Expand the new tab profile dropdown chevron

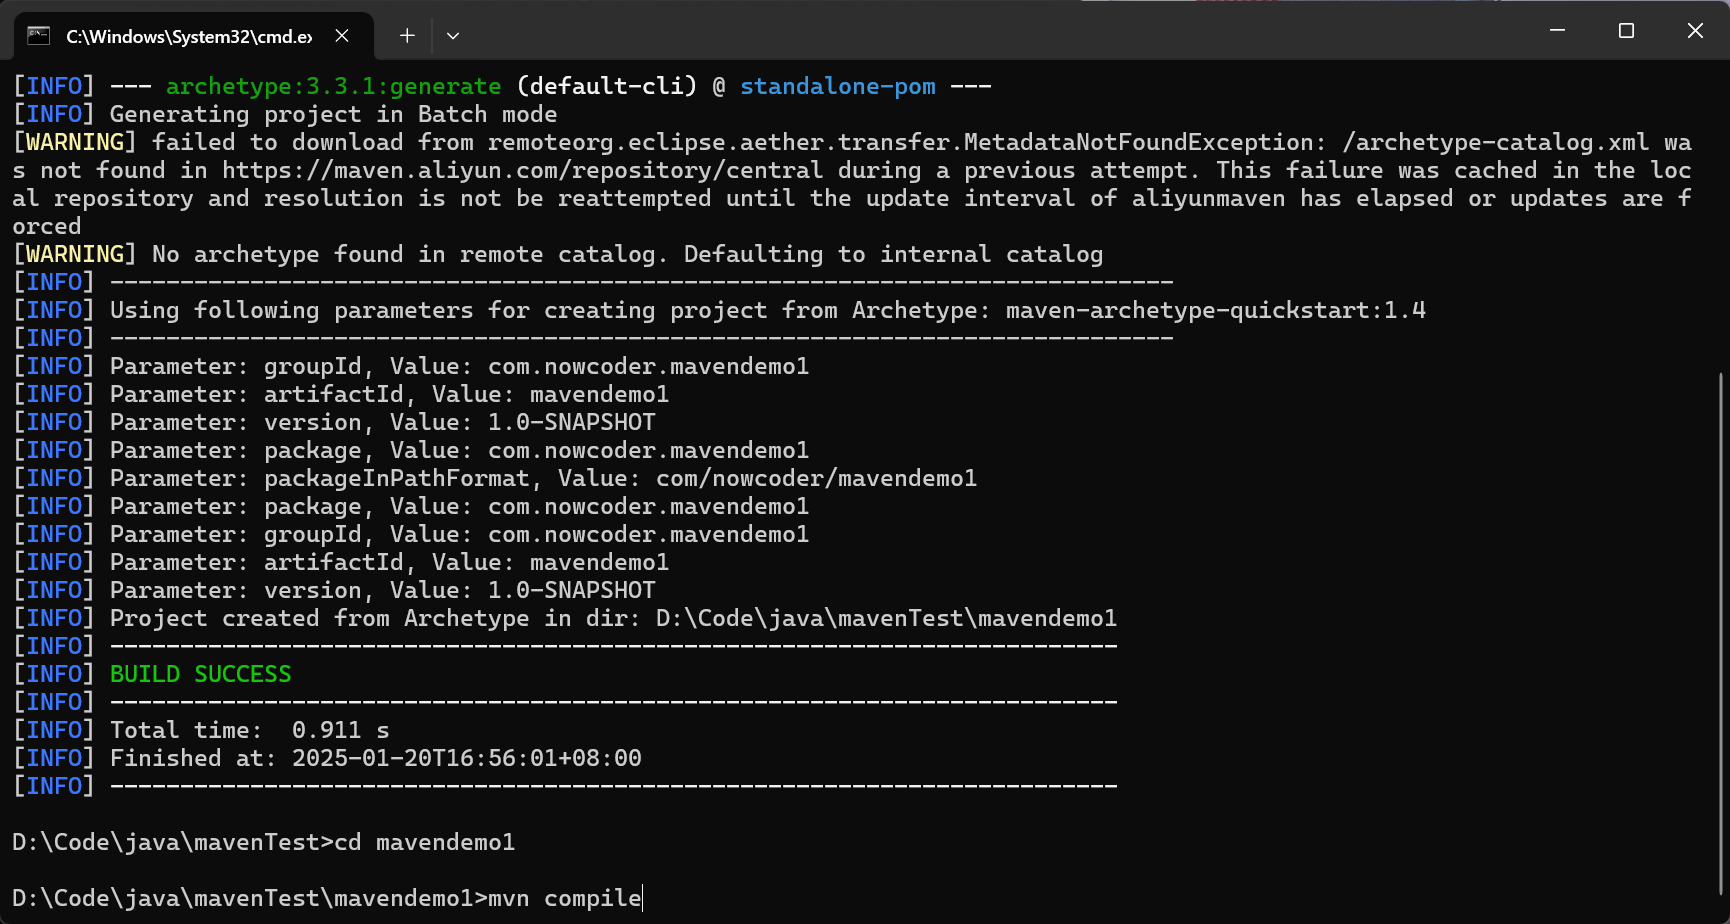(453, 36)
